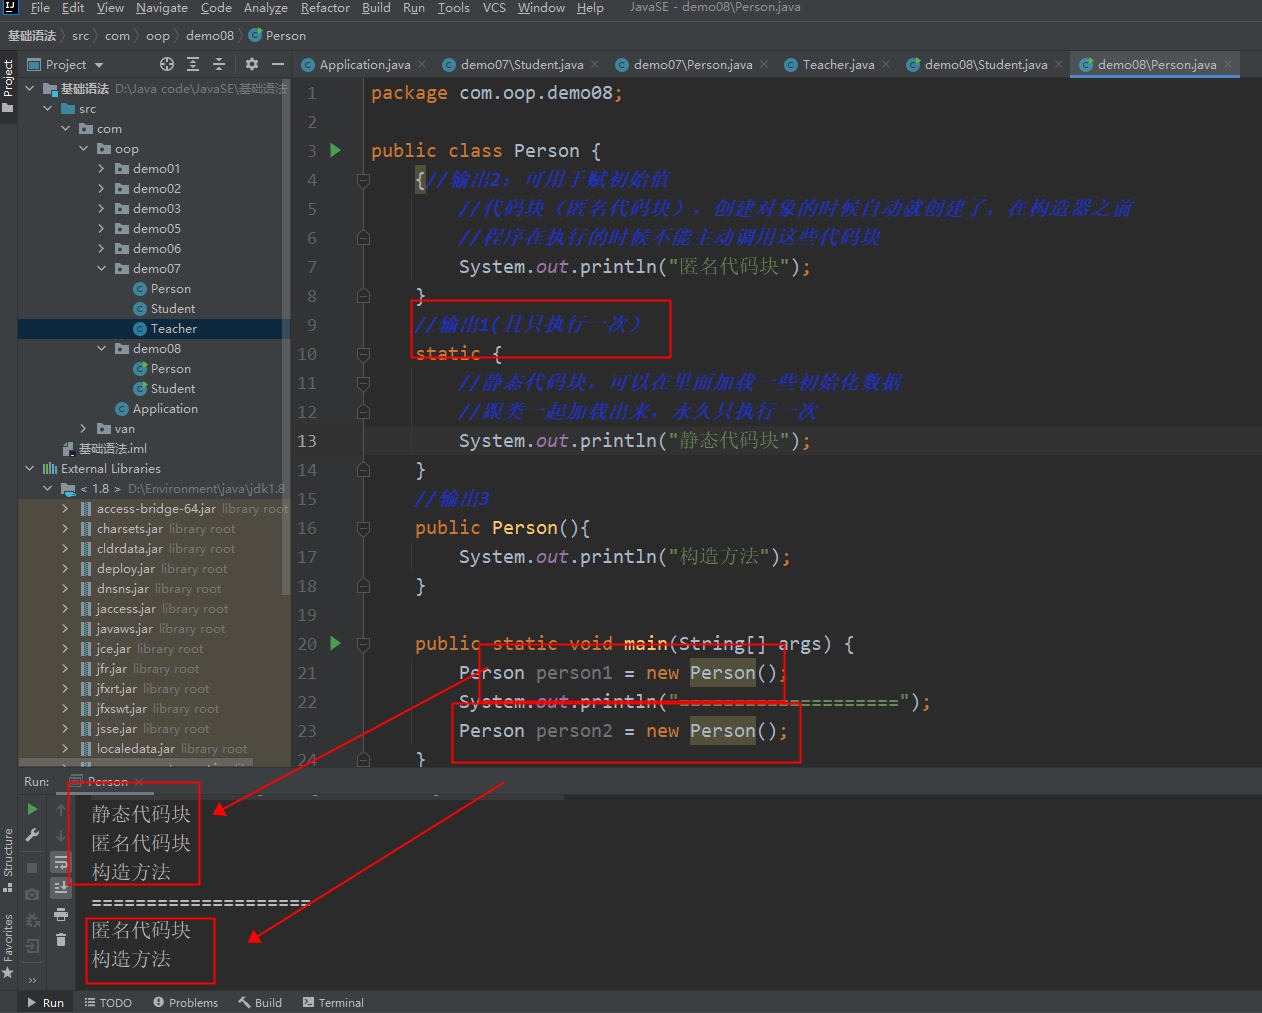Click demo08 breadcrumb in navigation bar
This screenshot has width=1262, height=1013.
(210, 35)
